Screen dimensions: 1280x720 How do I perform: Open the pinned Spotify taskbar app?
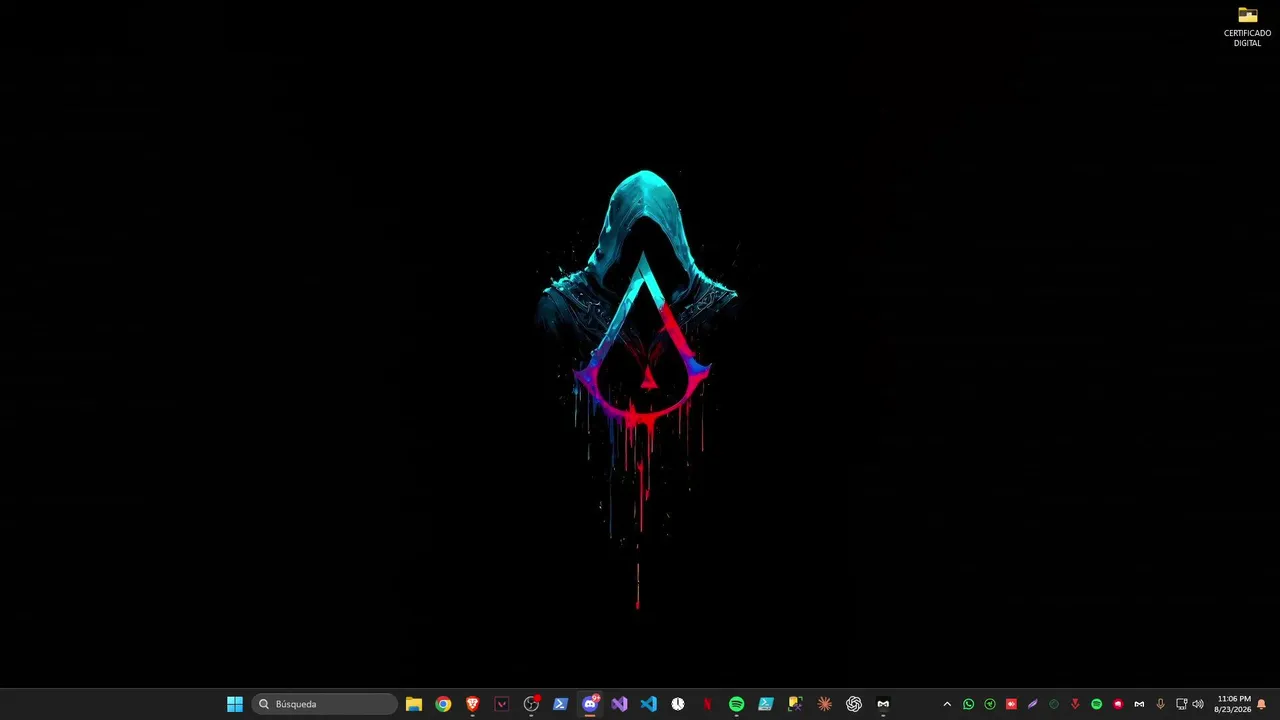[x=736, y=704]
